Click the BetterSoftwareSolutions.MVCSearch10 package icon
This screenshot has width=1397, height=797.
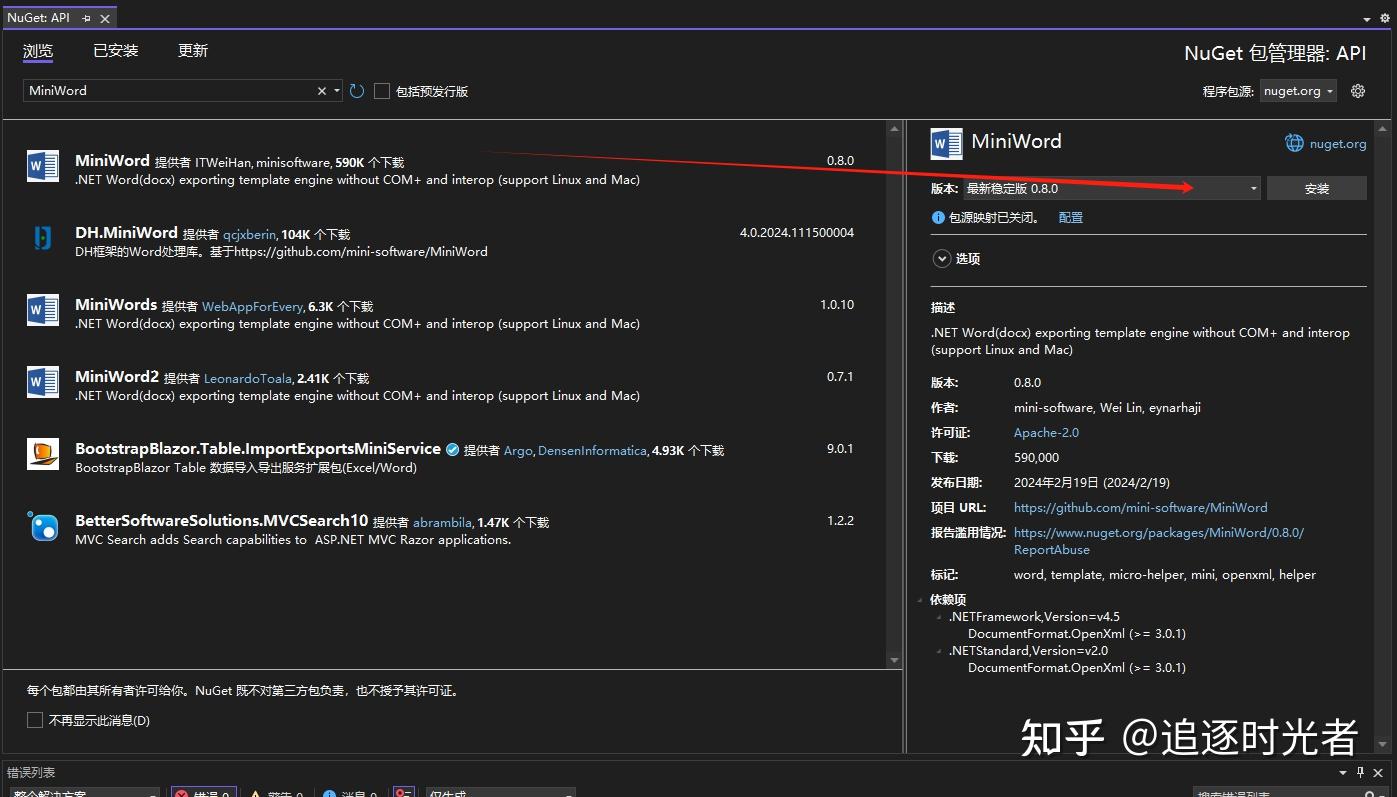pos(43,526)
